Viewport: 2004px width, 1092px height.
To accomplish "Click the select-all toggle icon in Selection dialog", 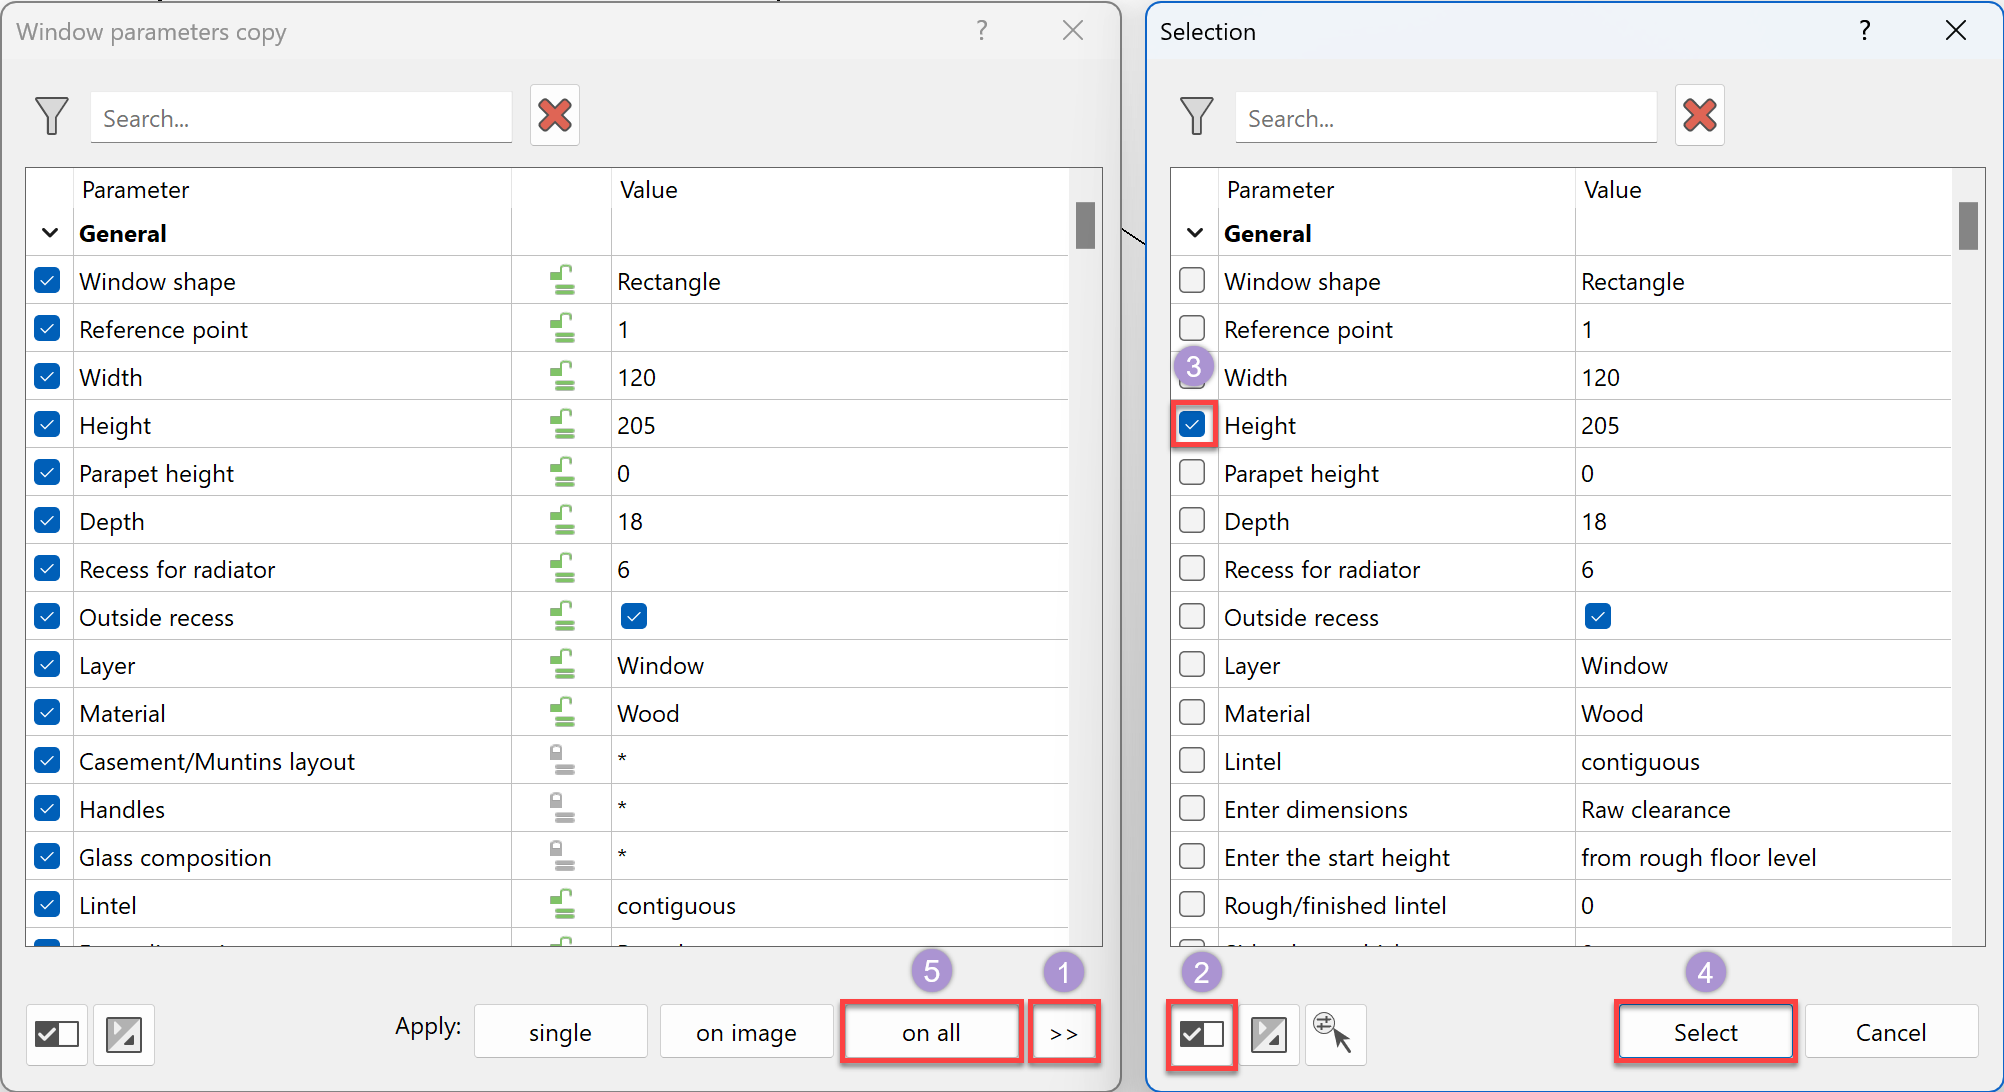I will [x=1201, y=1034].
